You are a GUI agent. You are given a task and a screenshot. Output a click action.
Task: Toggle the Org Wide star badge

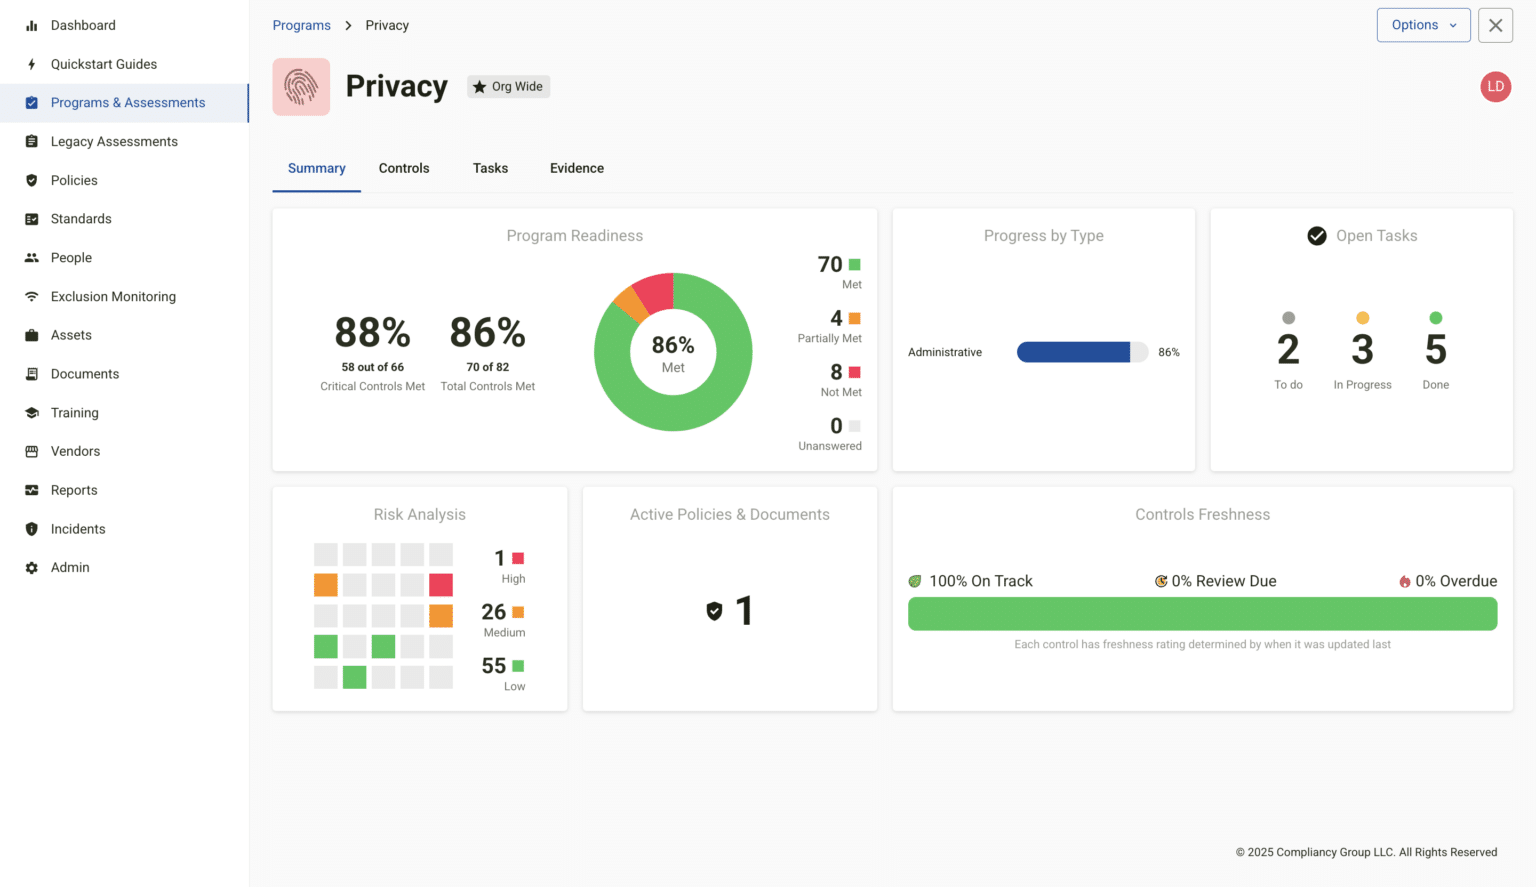pyautogui.click(x=508, y=86)
